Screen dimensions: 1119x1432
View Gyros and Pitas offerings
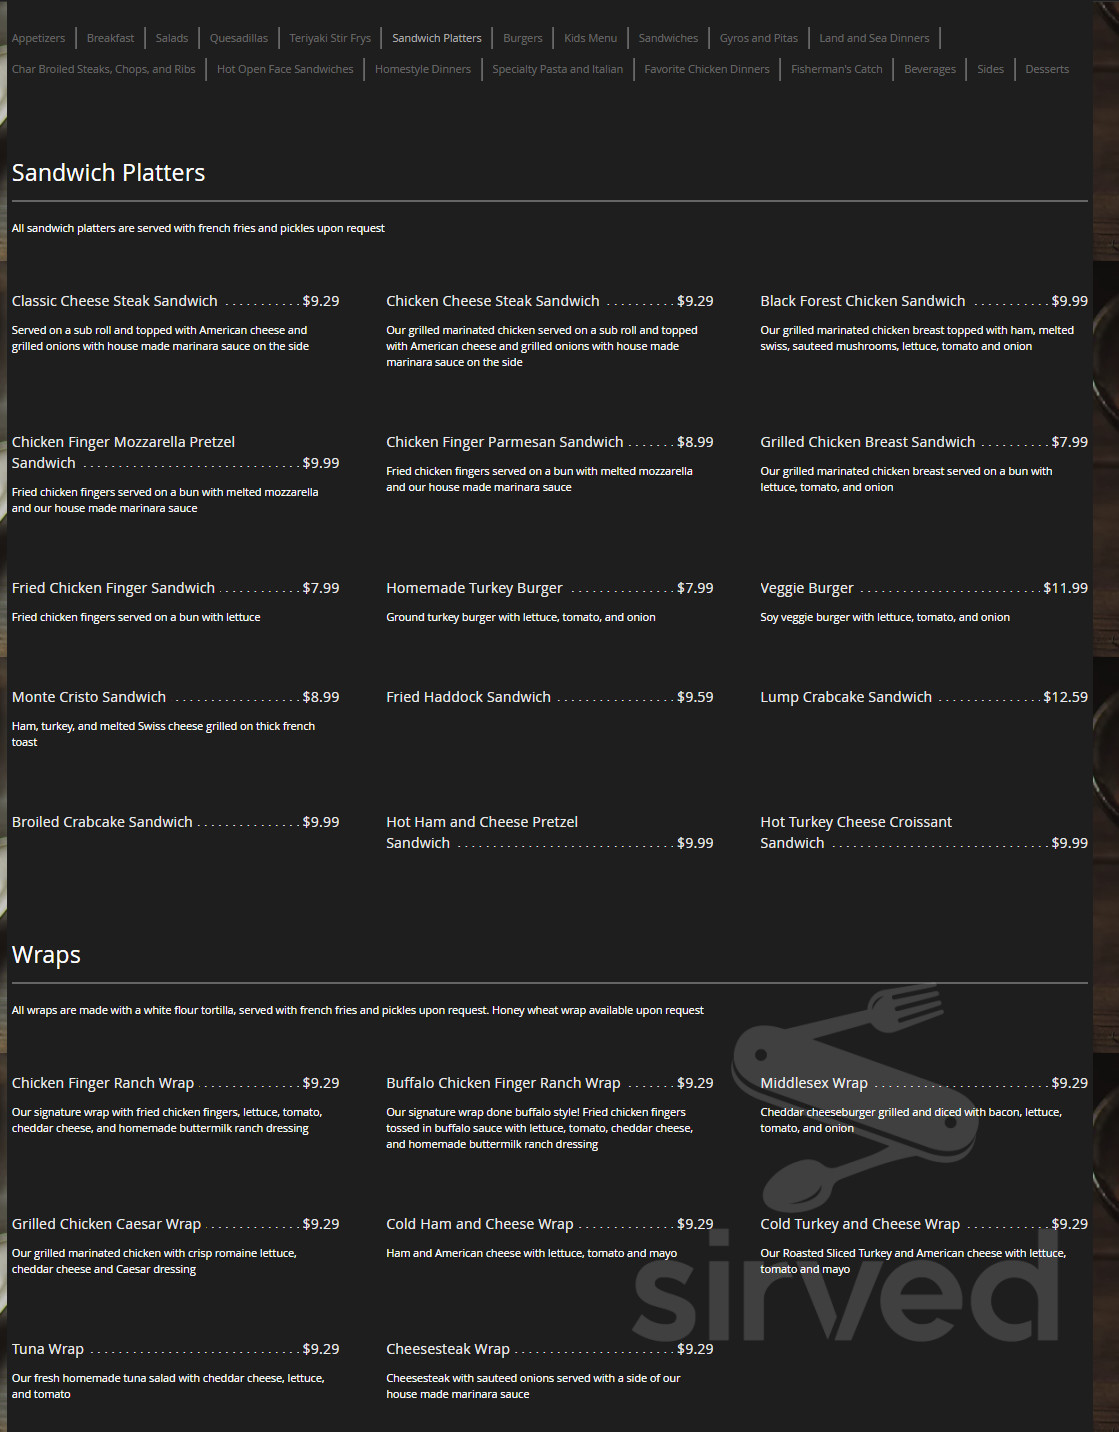click(x=758, y=37)
